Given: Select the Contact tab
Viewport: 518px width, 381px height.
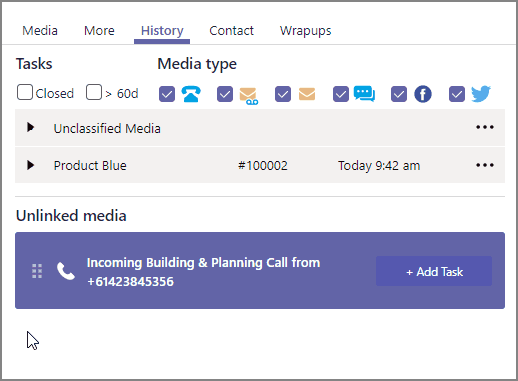Looking at the screenshot, I should 231,31.
